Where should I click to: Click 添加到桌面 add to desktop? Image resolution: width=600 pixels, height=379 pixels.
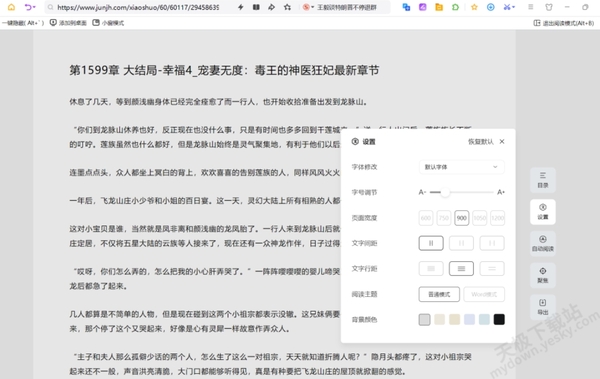click(68, 23)
